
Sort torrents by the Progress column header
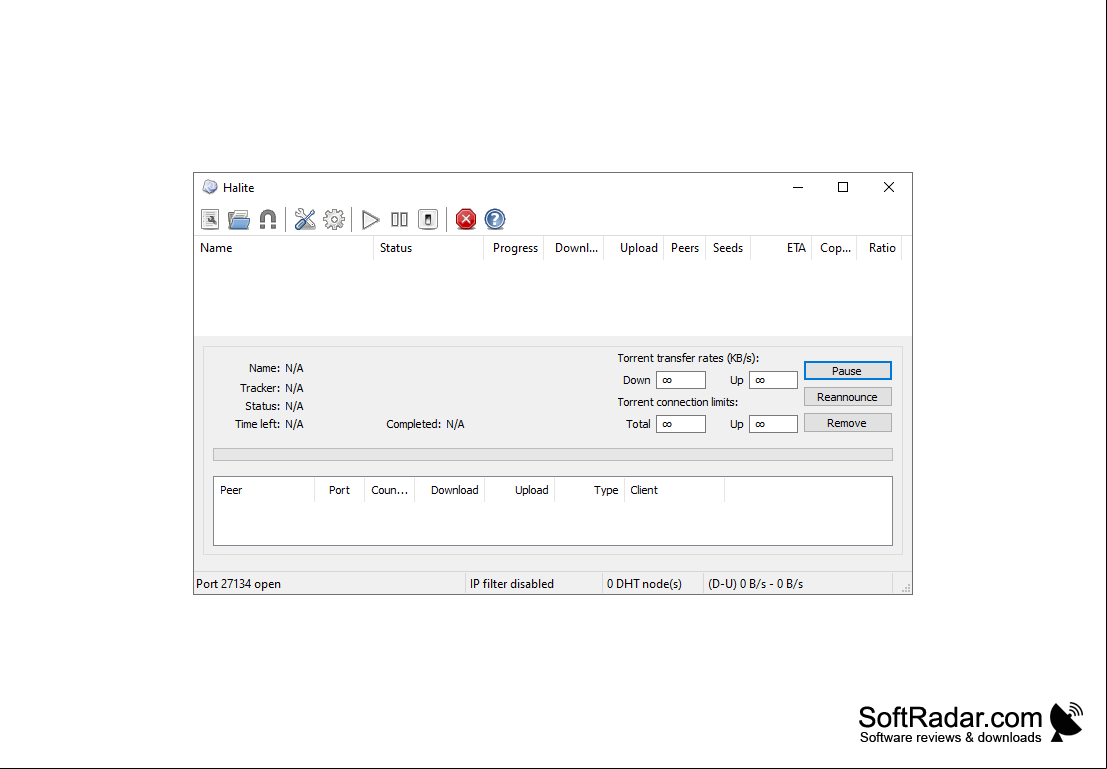point(513,248)
